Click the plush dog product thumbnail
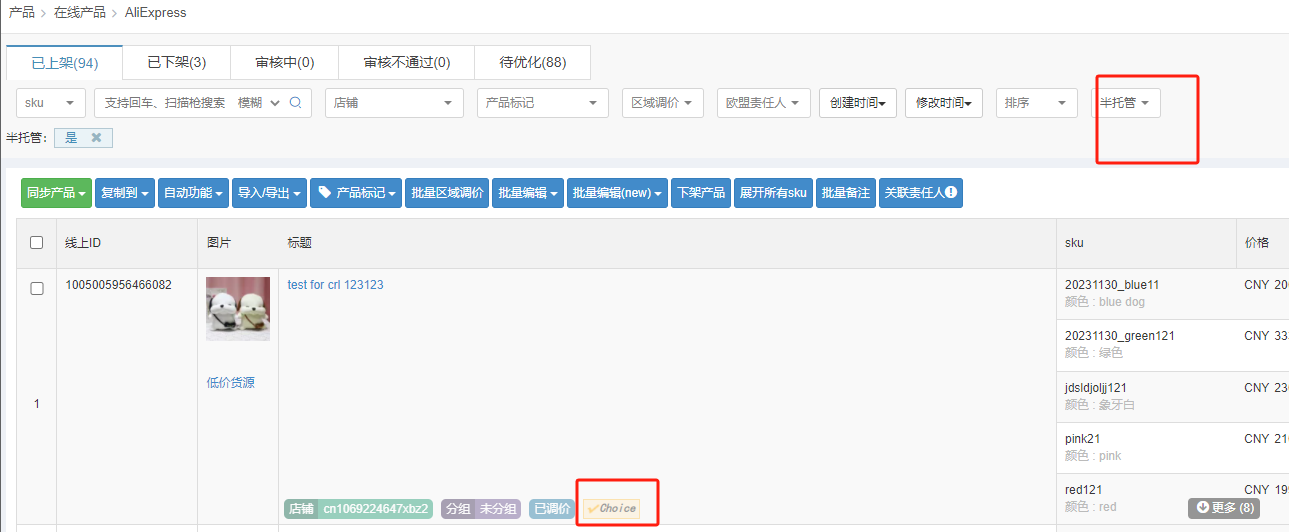This screenshot has height=532, width=1289. click(238, 309)
